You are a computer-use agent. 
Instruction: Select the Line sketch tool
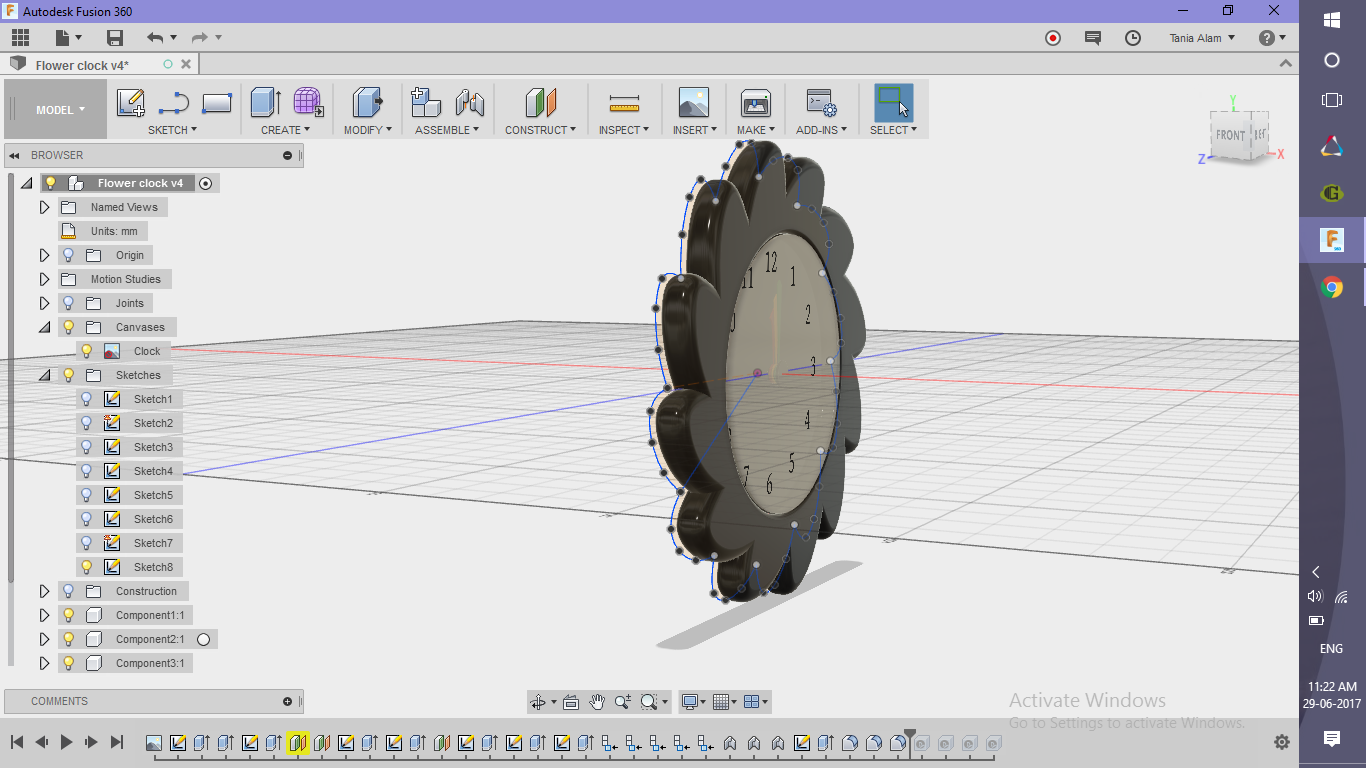(x=174, y=103)
